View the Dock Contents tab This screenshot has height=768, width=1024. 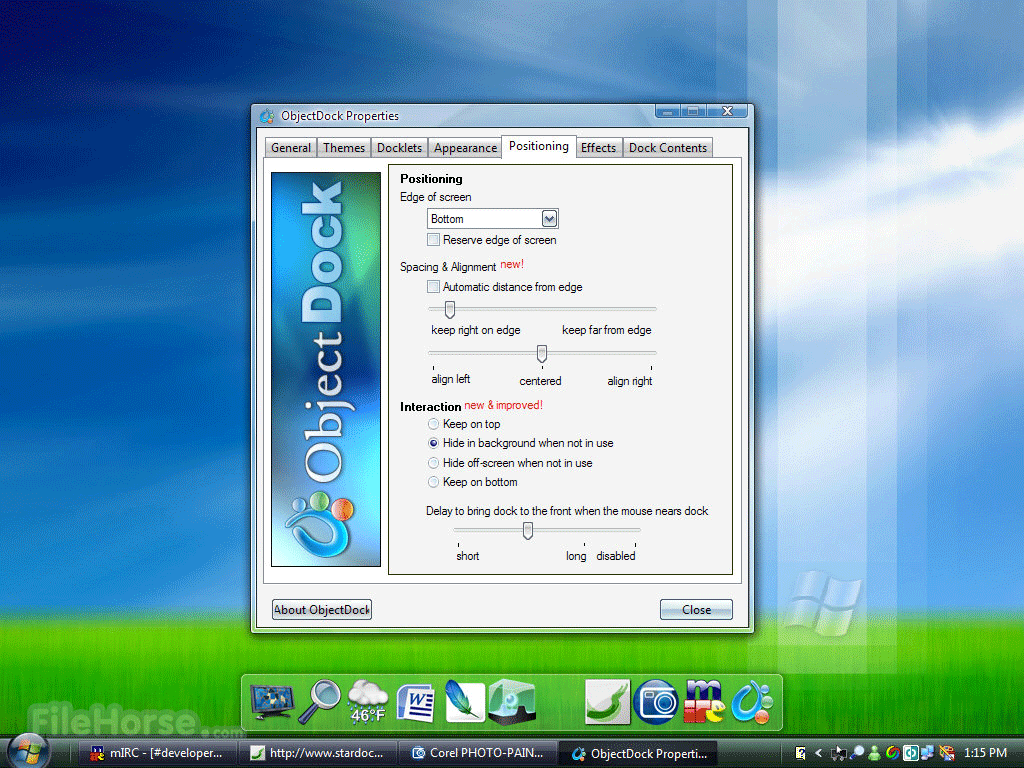coord(667,148)
